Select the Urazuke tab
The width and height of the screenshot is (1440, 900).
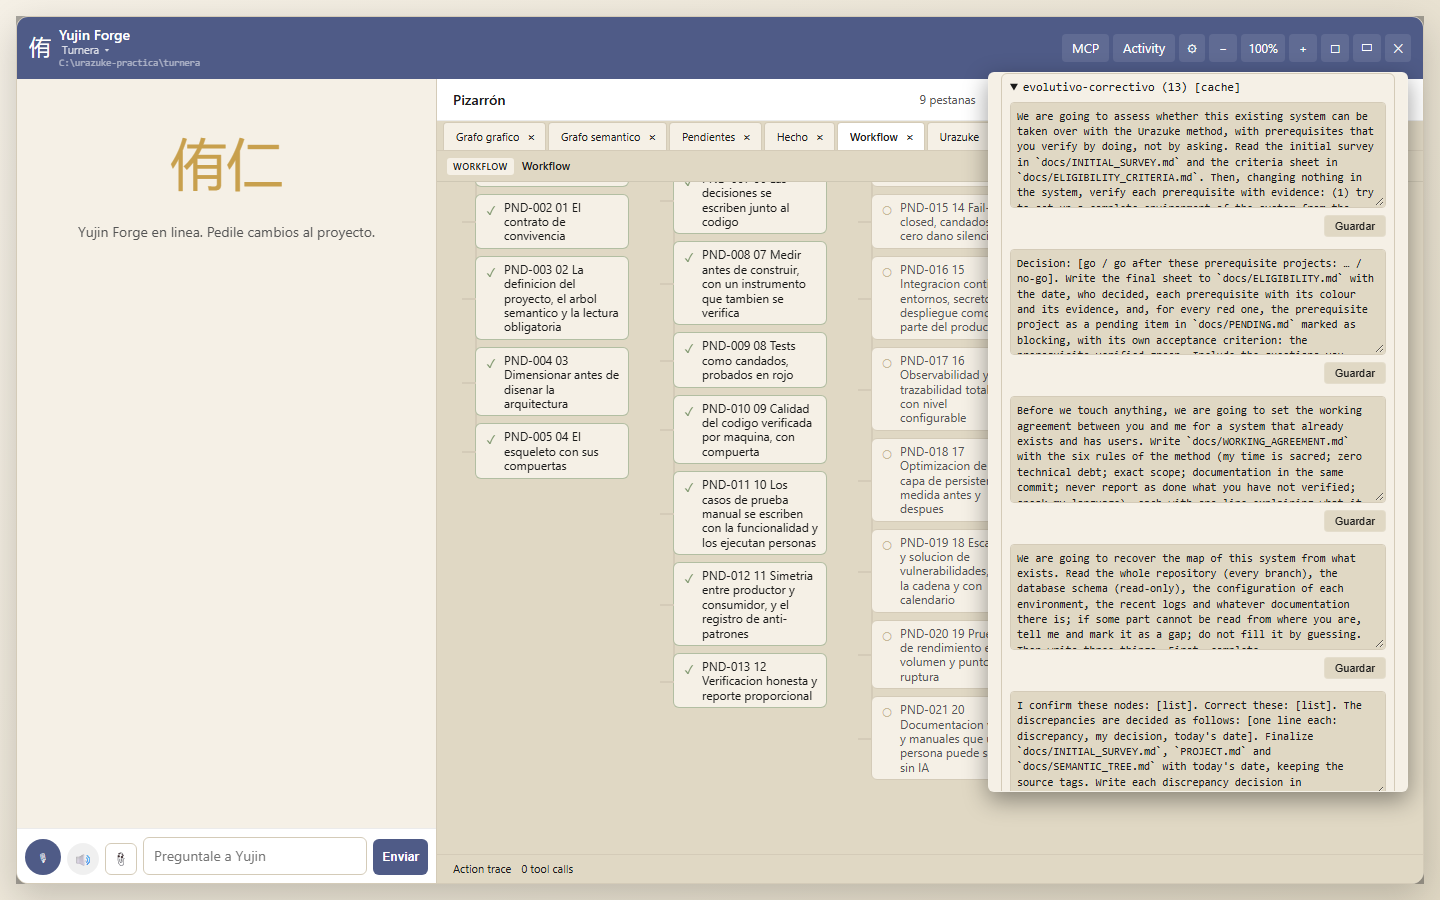pos(959,137)
